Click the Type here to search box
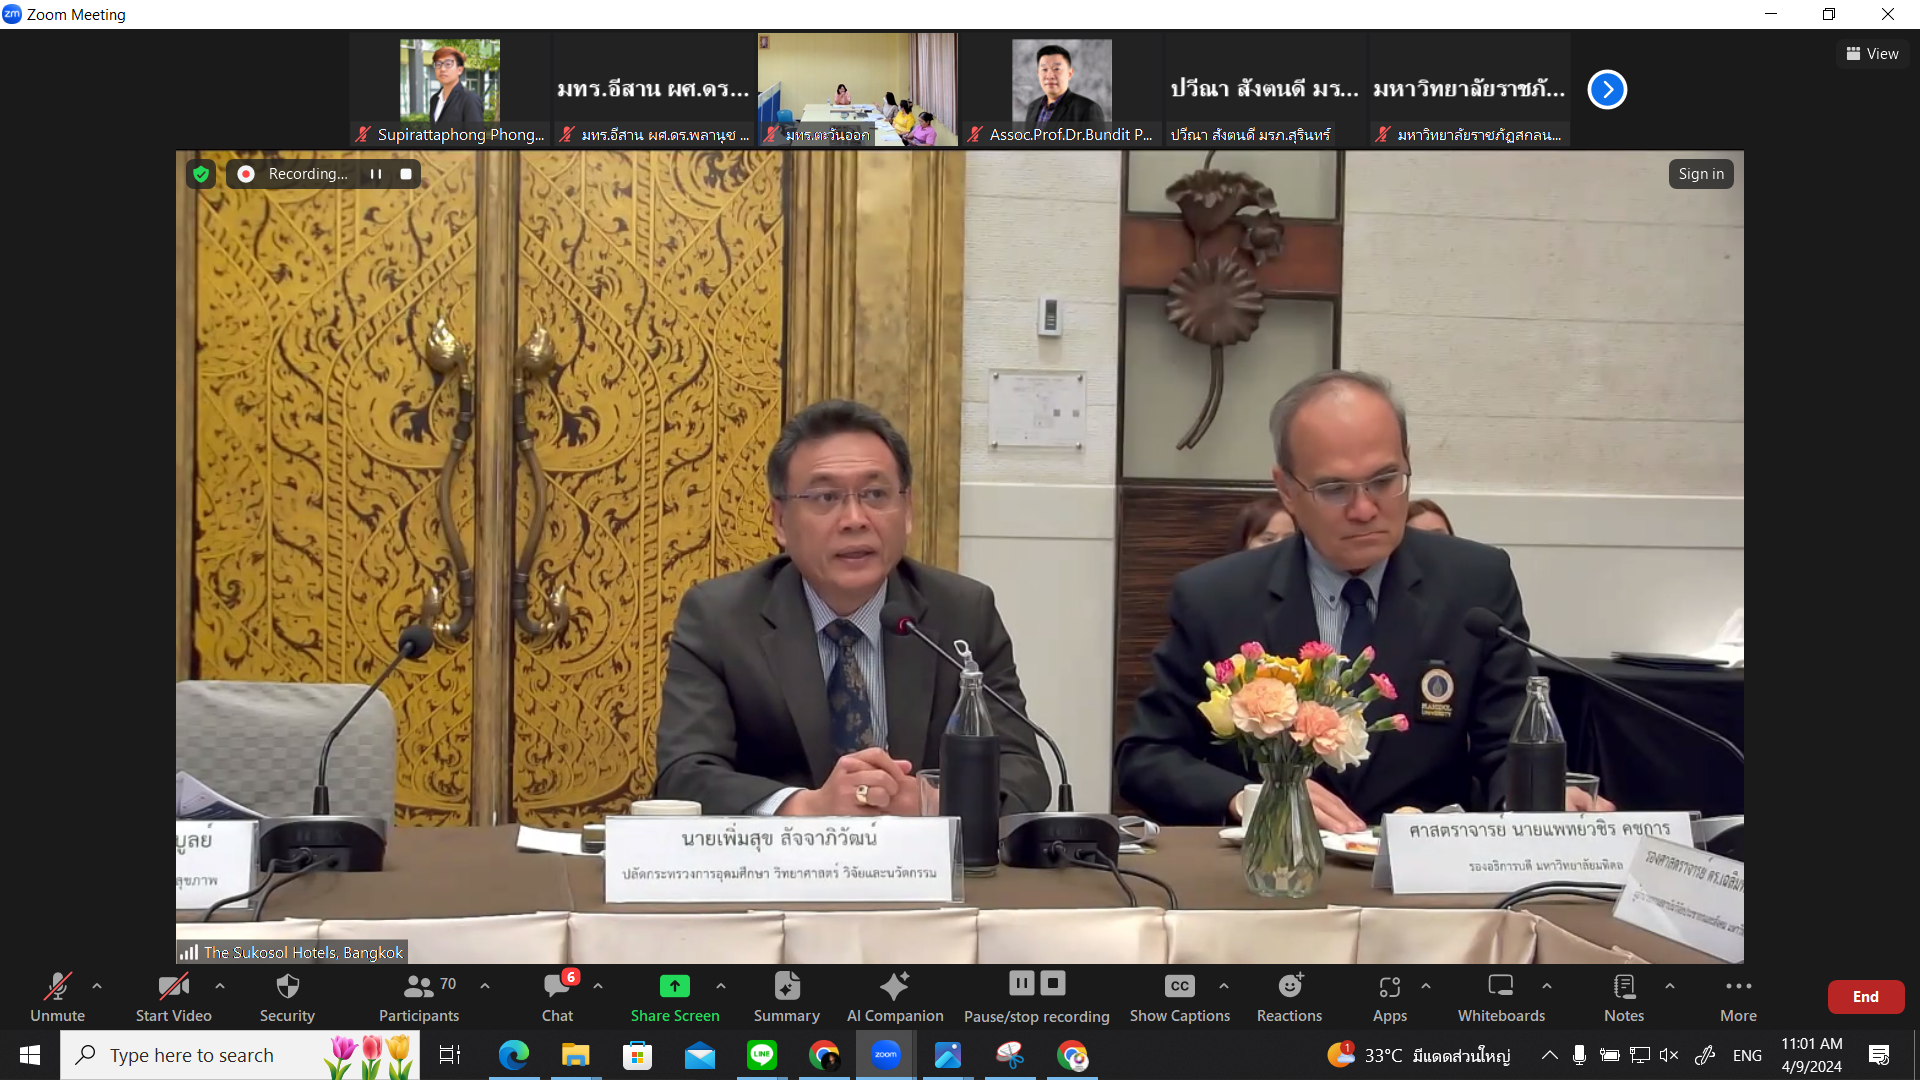Viewport: 1920px width, 1080px height. pos(240,1055)
